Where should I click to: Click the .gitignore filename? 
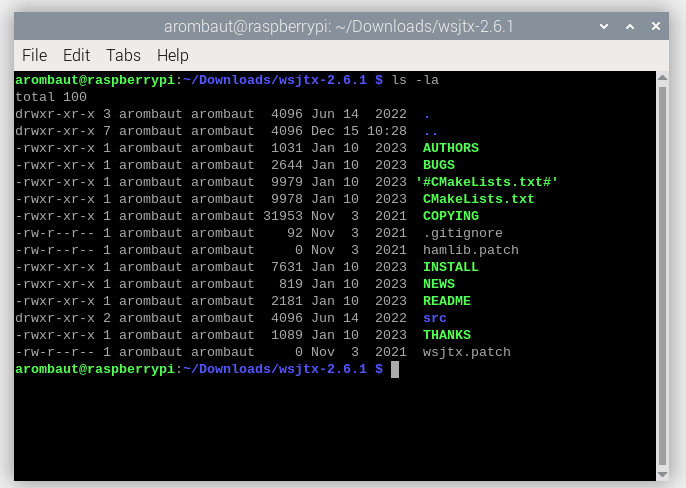click(x=462, y=233)
